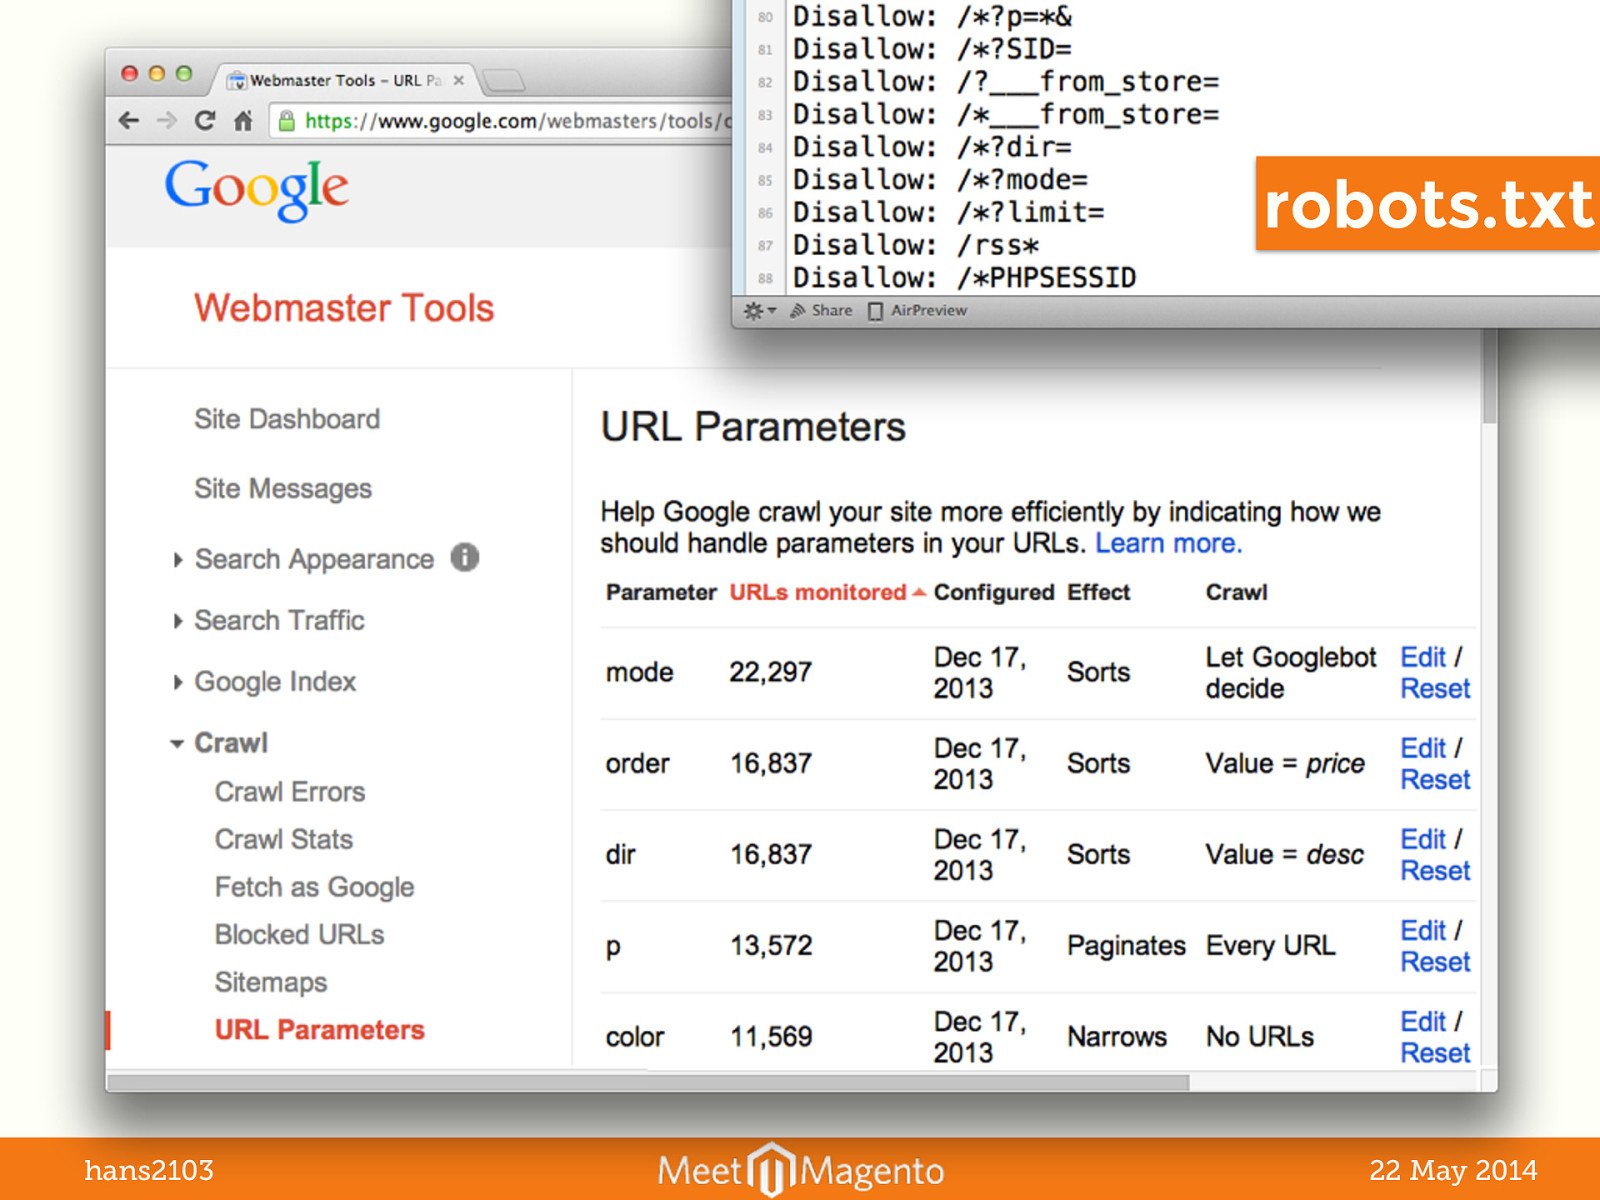Viewport: 1600px width, 1200px height.
Task: Click the browser back arrow
Action: [x=128, y=121]
